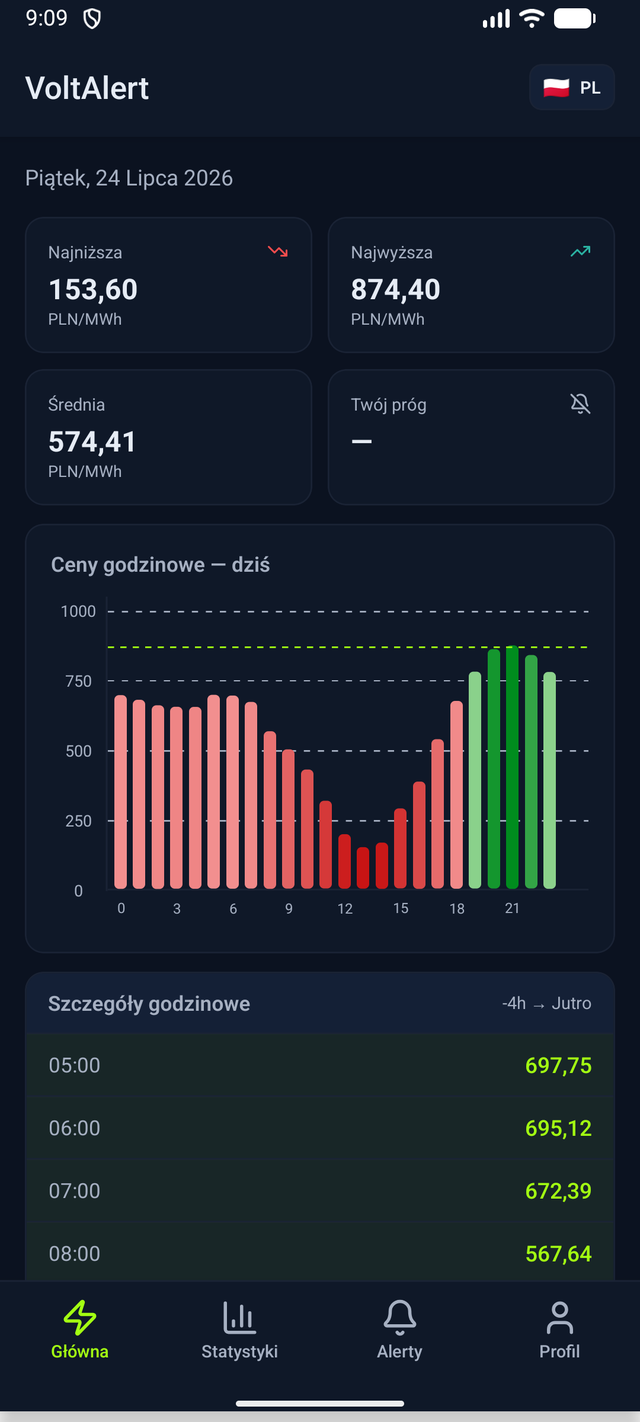Screen dimensions: 640x1422
Task: Go to the Główna tab
Action: [80, 1330]
